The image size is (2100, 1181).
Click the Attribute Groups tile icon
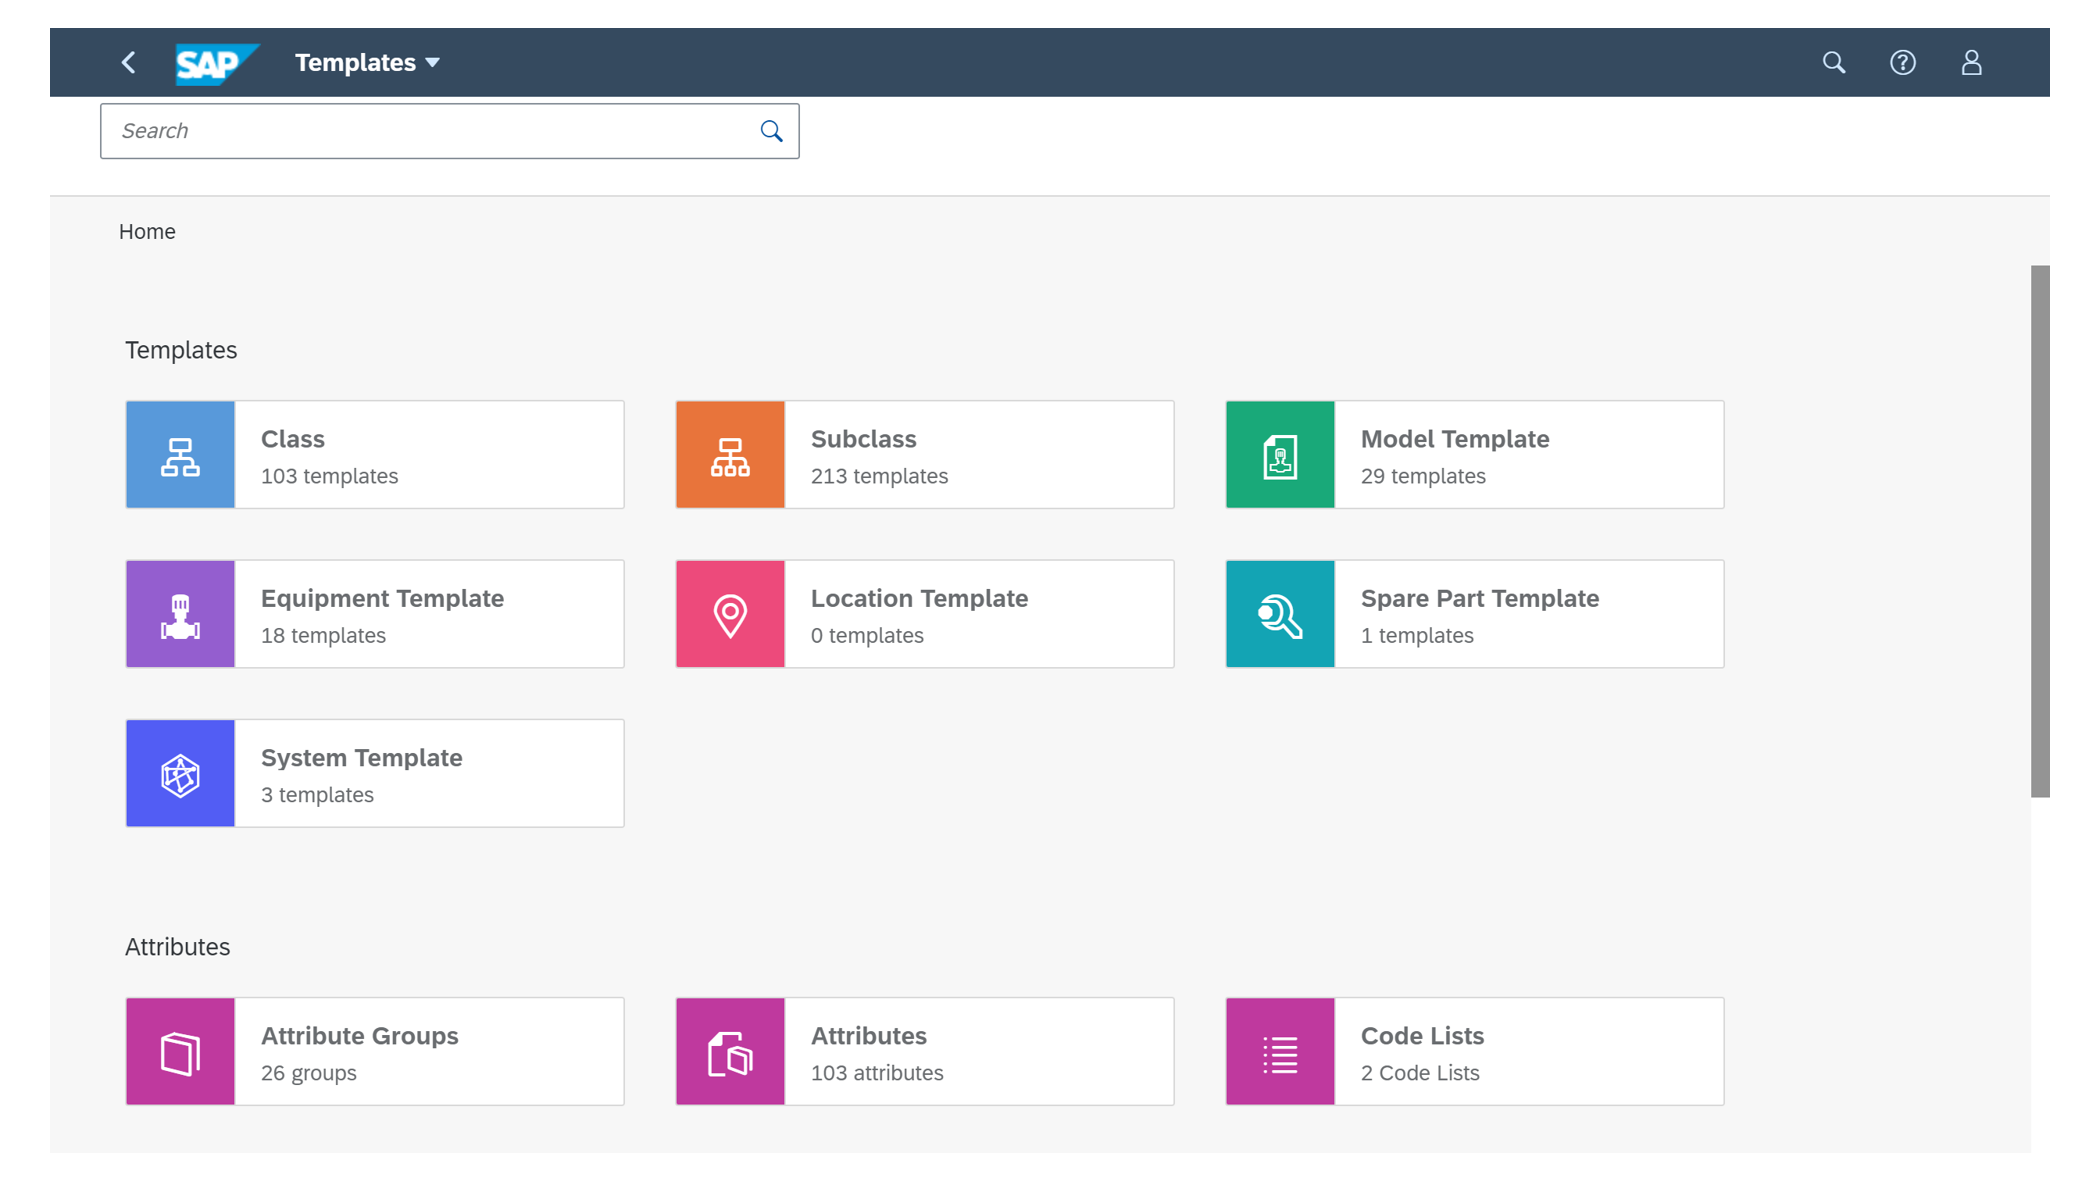181,1051
